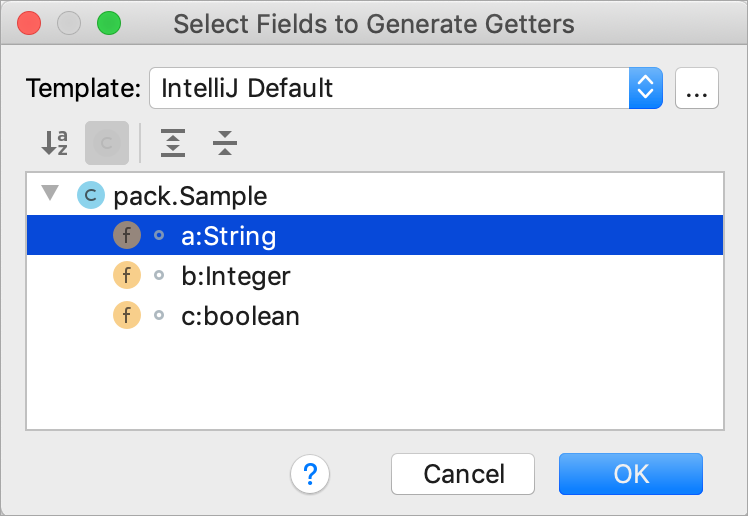The width and height of the screenshot is (748, 516).
Task: Cancel the getter generation dialog
Action: pos(463,474)
